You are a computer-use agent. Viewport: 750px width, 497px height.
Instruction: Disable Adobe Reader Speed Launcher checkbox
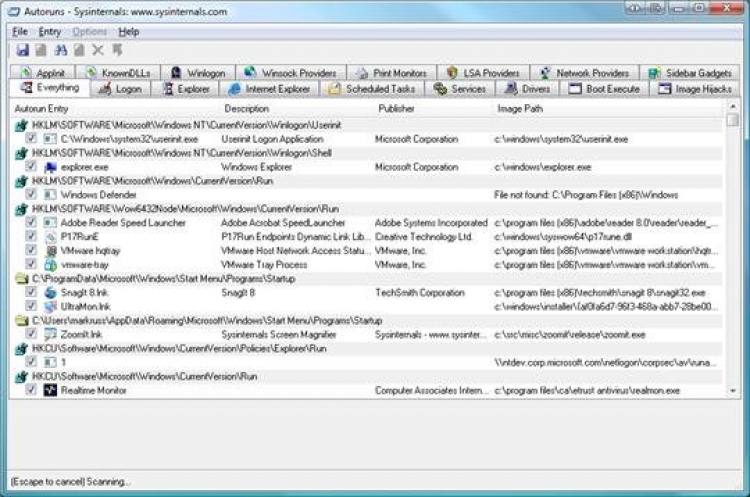click(x=31, y=222)
